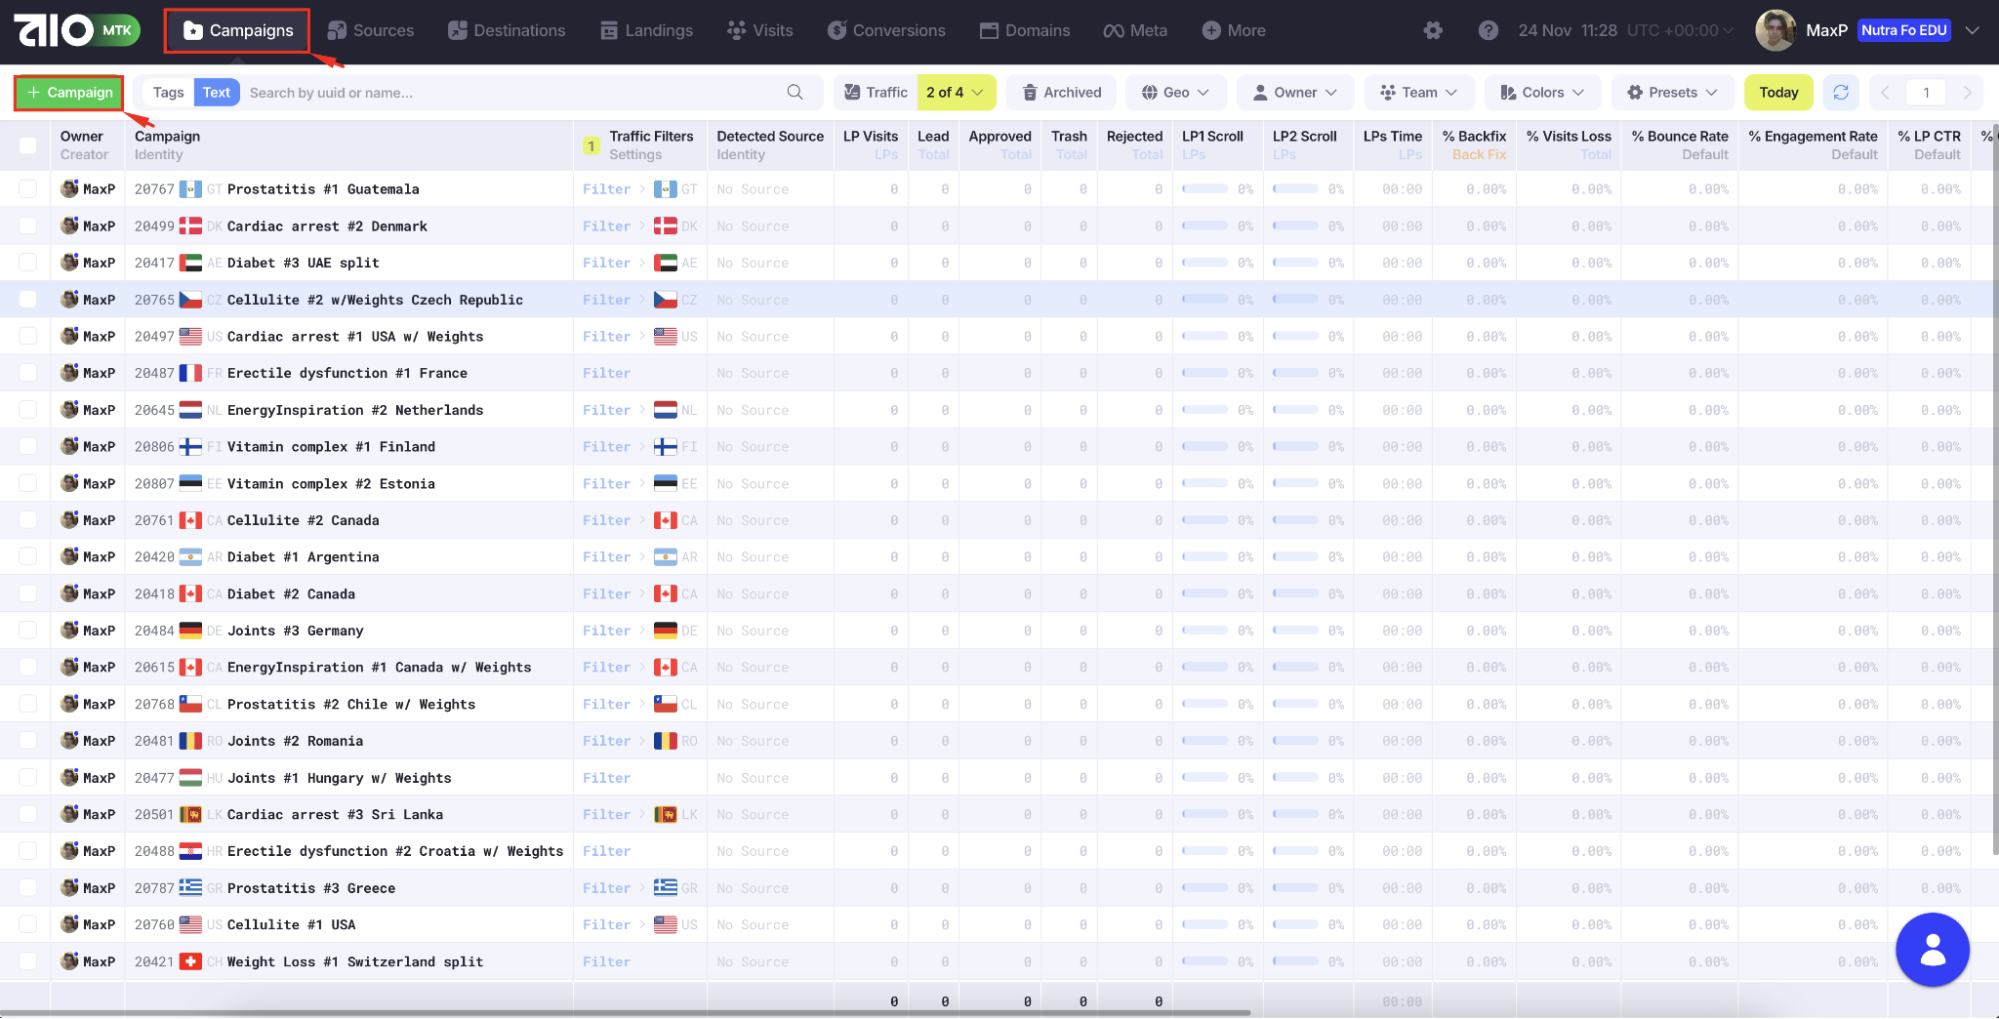Expand the Traffic 2 of 4 dropdown
The height and width of the screenshot is (1019, 1999).
click(955, 93)
